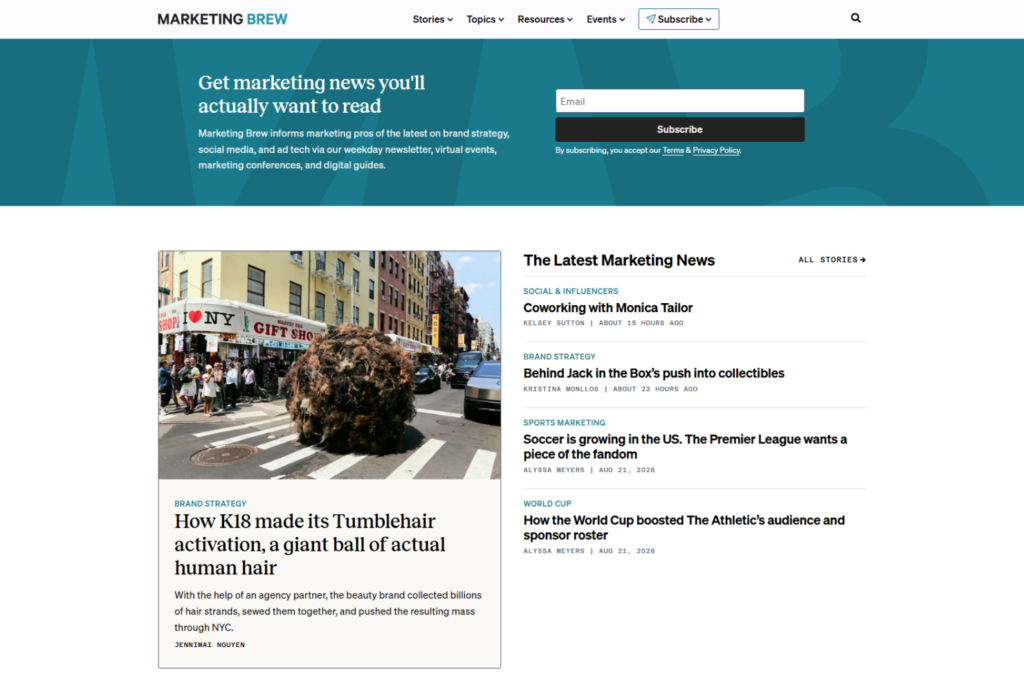
Task: Open Sports Marketing category
Action: 564,422
